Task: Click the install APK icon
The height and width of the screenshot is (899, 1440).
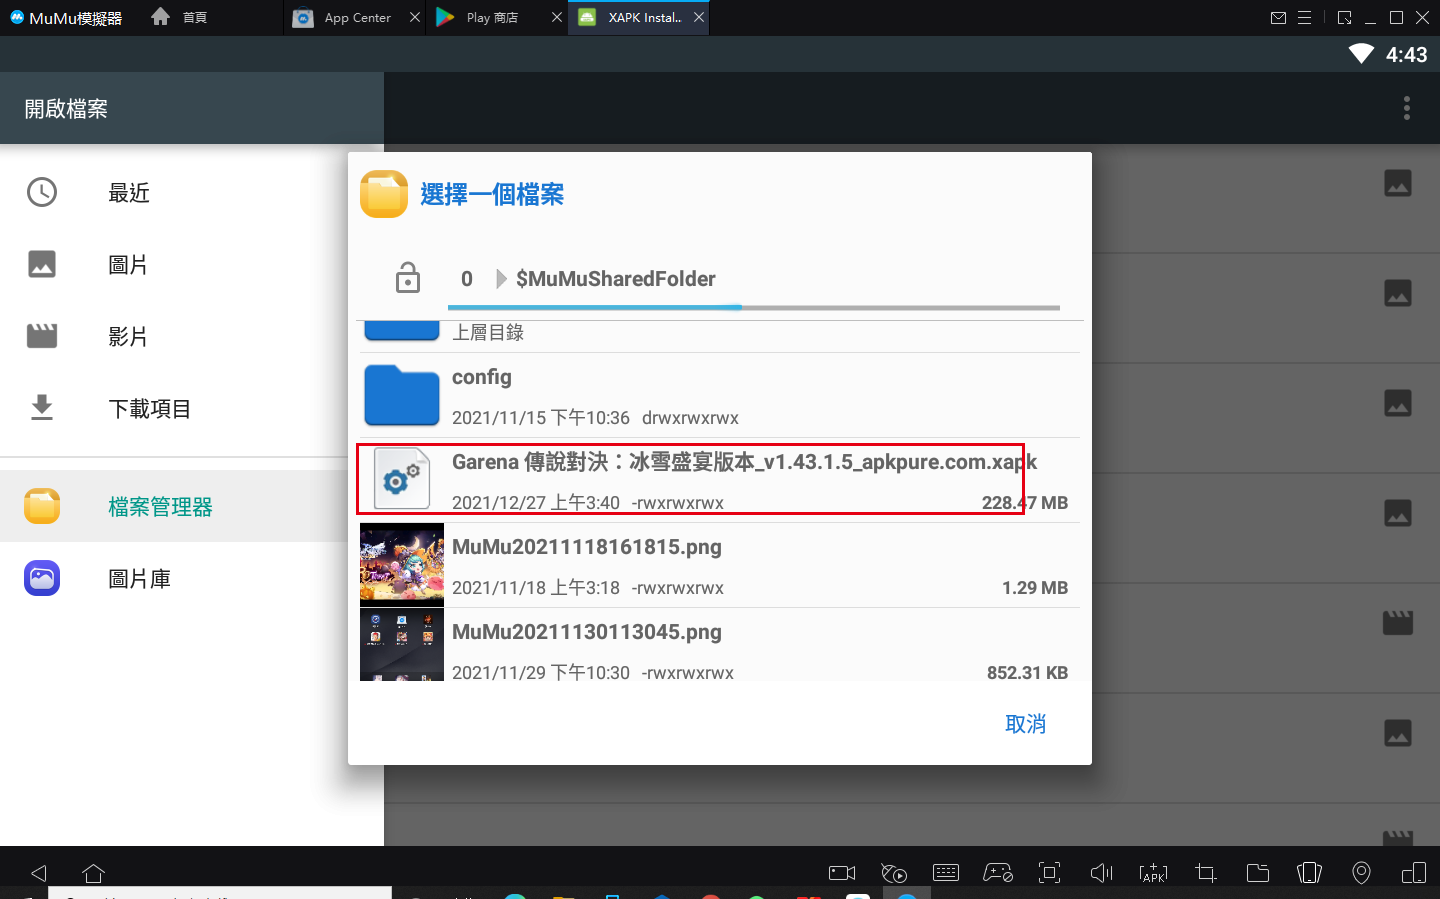Action: [1153, 873]
